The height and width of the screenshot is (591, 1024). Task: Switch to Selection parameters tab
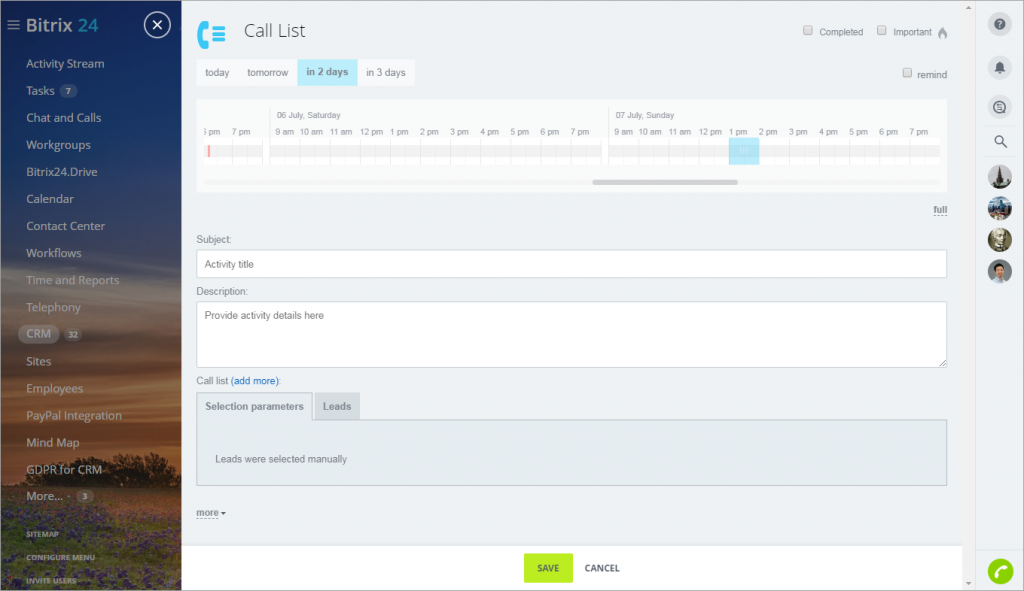click(x=254, y=406)
